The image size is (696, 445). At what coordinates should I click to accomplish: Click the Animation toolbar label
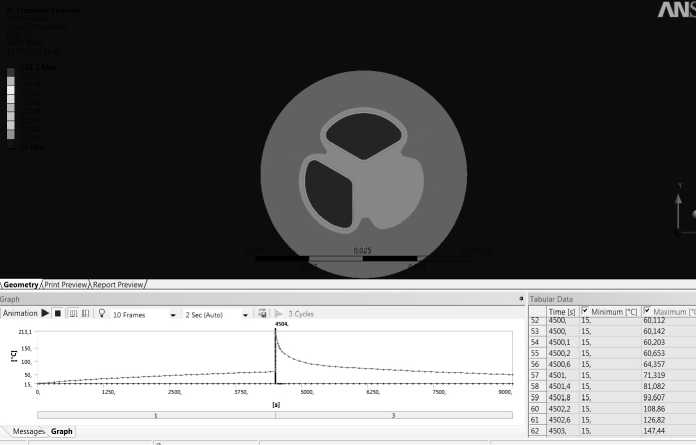click(x=20, y=313)
